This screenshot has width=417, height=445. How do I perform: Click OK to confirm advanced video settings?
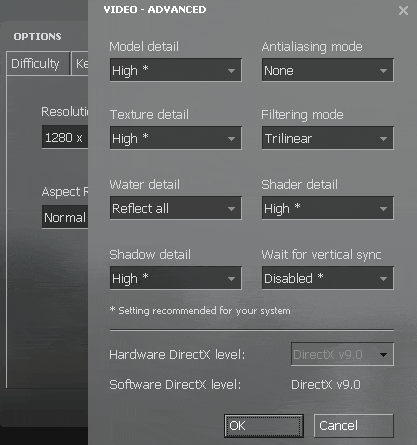(264, 426)
